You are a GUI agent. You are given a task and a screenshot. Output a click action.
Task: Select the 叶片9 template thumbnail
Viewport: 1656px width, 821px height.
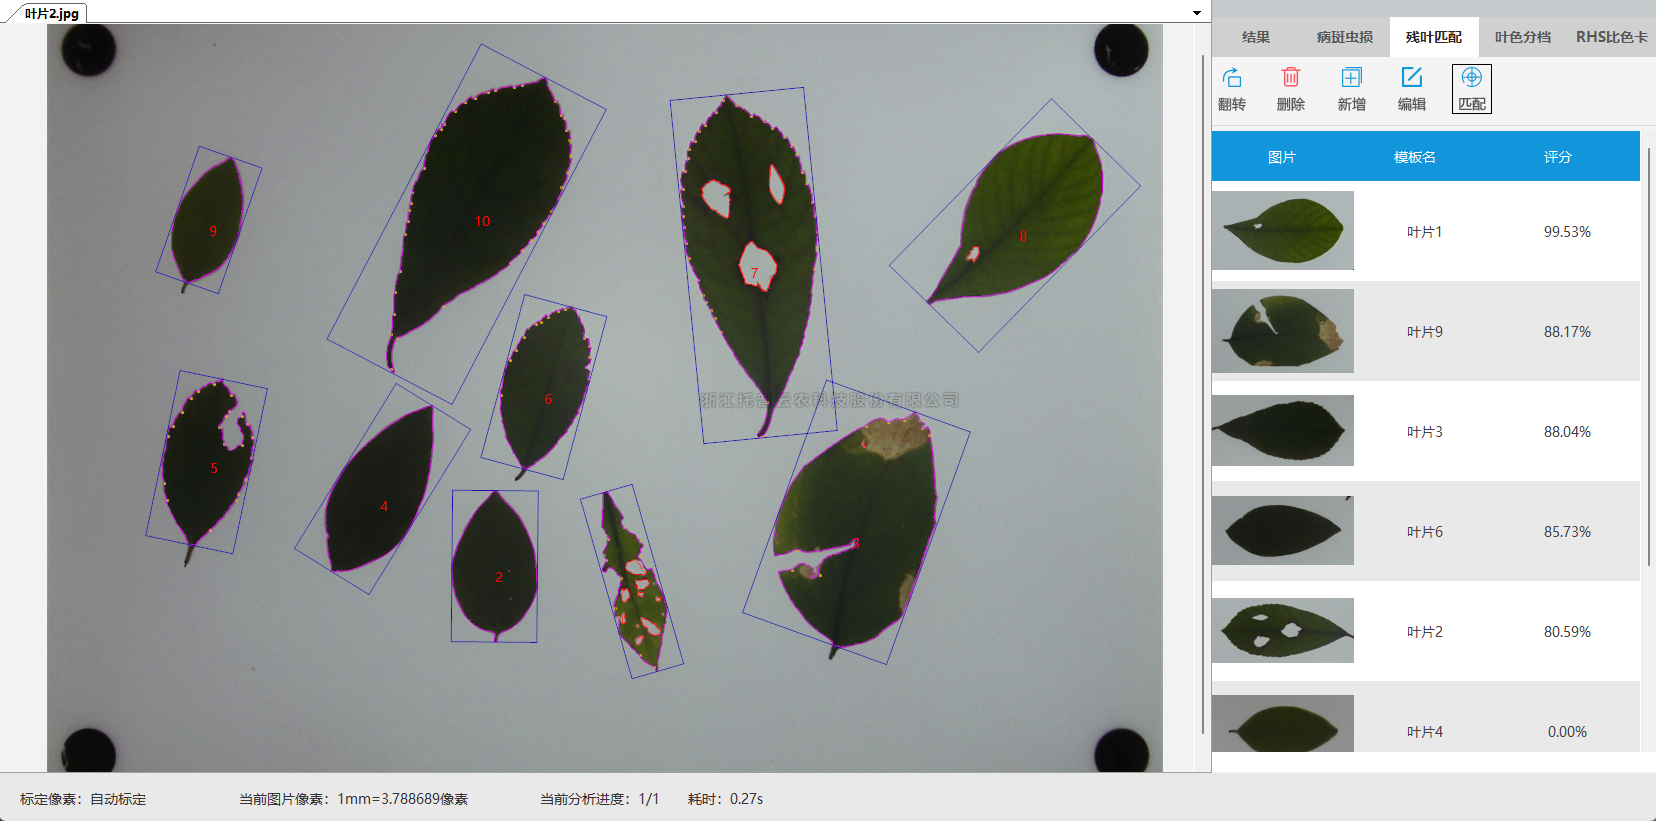pyautogui.click(x=1283, y=331)
